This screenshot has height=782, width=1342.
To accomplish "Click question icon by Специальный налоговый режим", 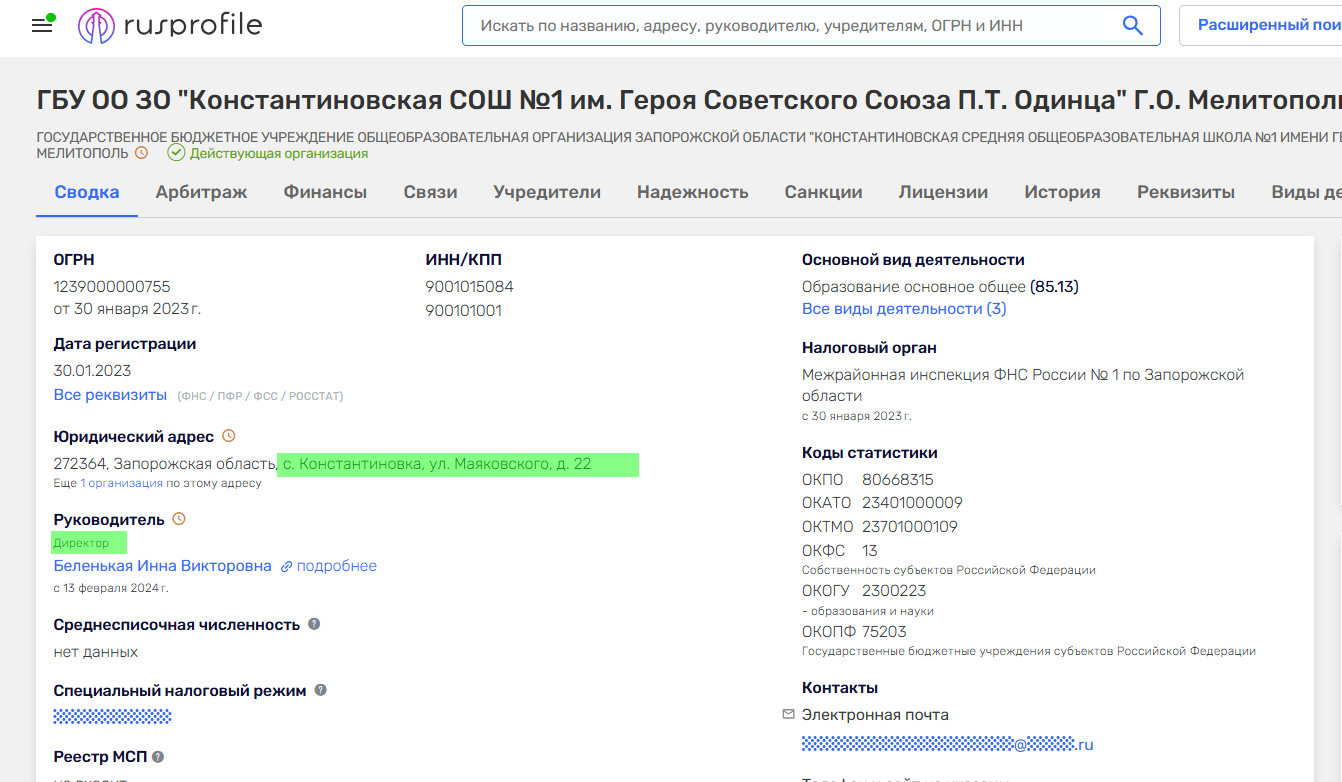I will (321, 690).
